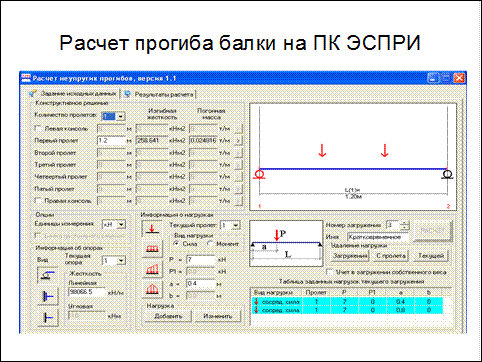
Task: Click the arrow button at end of Первый пролет row
Action: [238, 141]
